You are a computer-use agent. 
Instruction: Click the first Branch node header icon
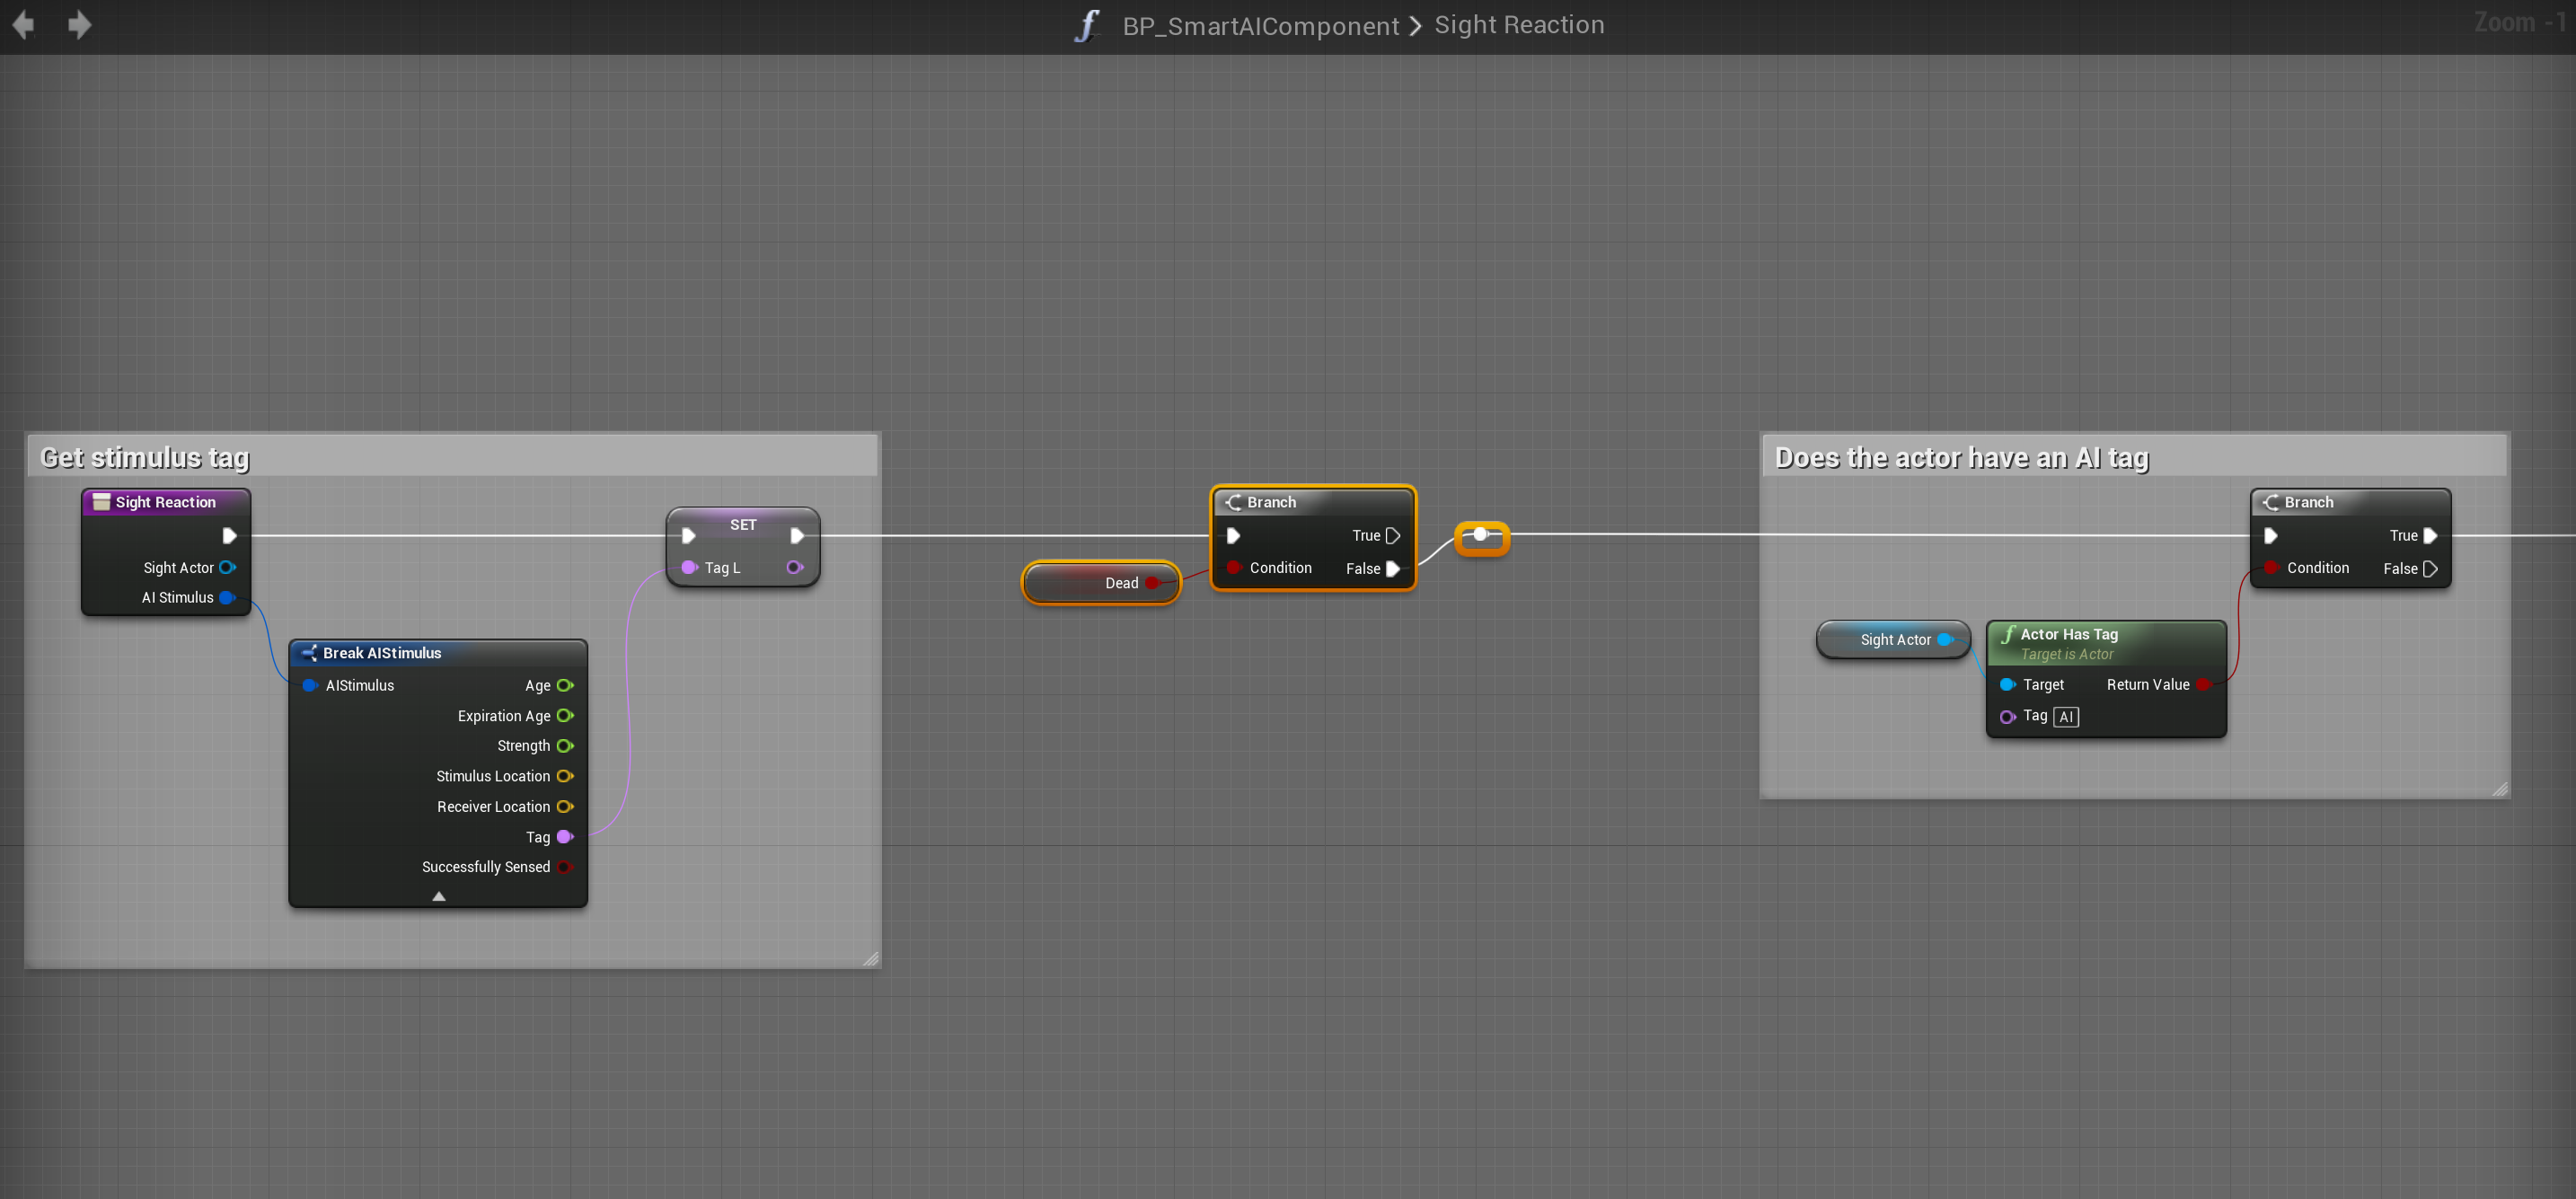[1233, 502]
